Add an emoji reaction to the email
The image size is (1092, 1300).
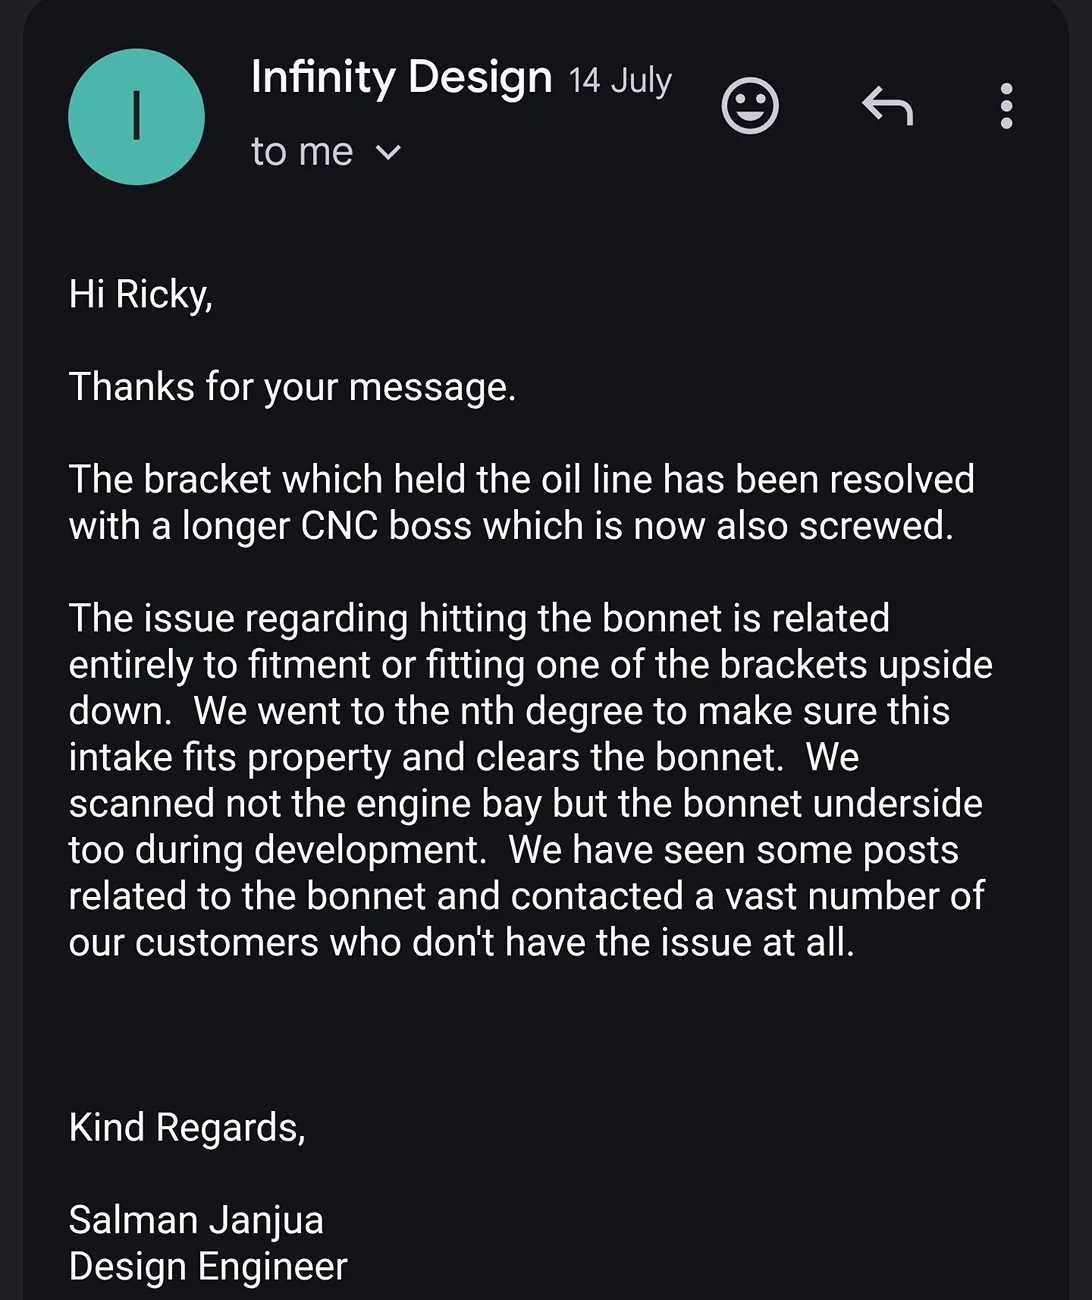(x=750, y=105)
